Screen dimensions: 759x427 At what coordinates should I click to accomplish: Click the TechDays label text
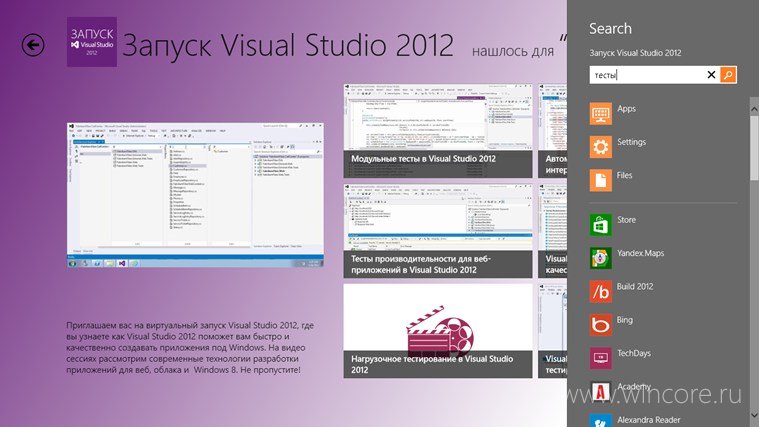point(634,353)
